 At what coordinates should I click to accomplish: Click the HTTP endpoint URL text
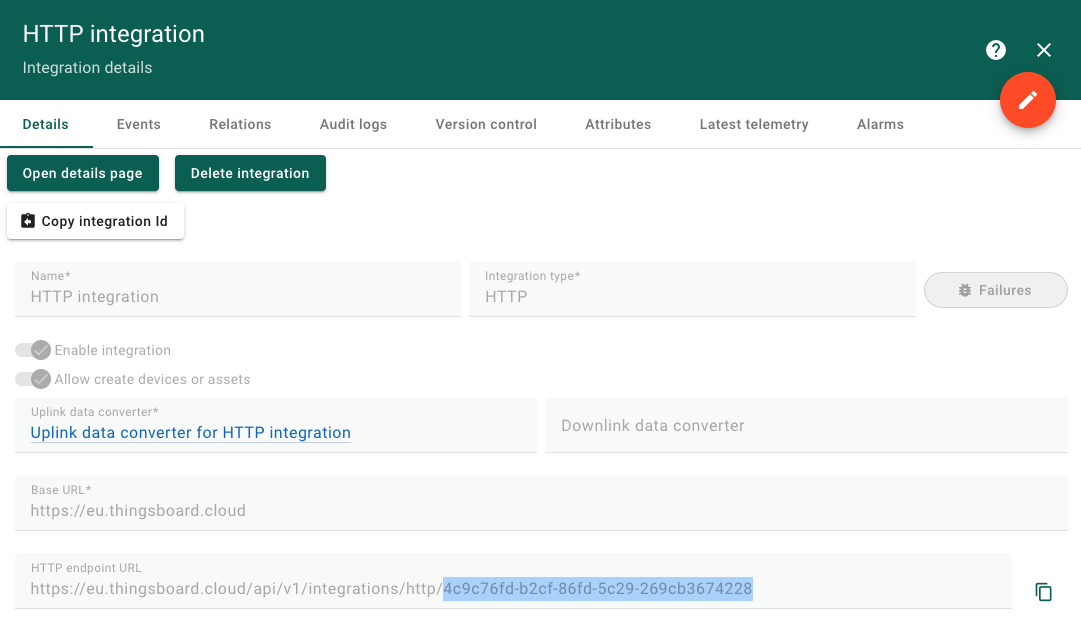[391, 589]
